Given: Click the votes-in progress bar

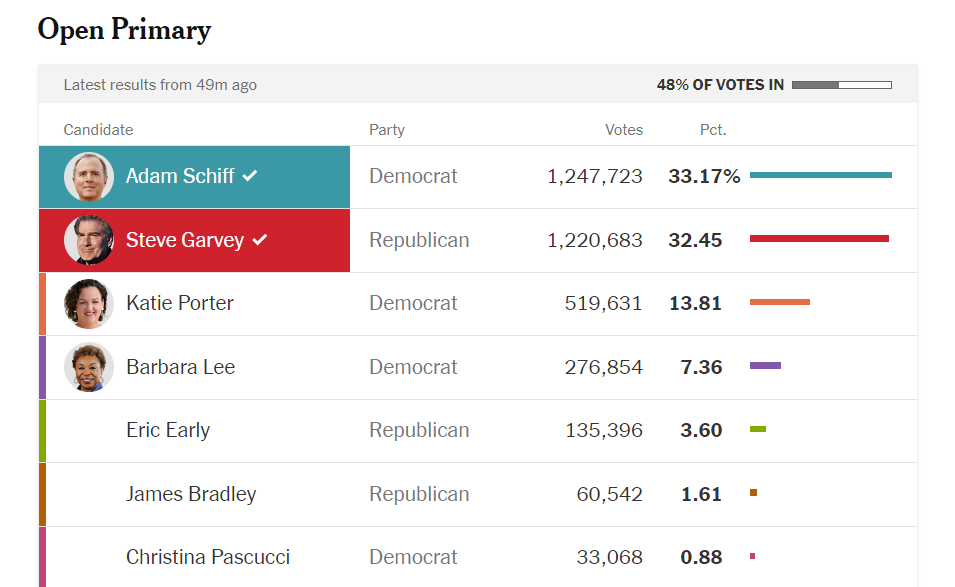Looking at the screenshot, I should click(x=841, y=85).
